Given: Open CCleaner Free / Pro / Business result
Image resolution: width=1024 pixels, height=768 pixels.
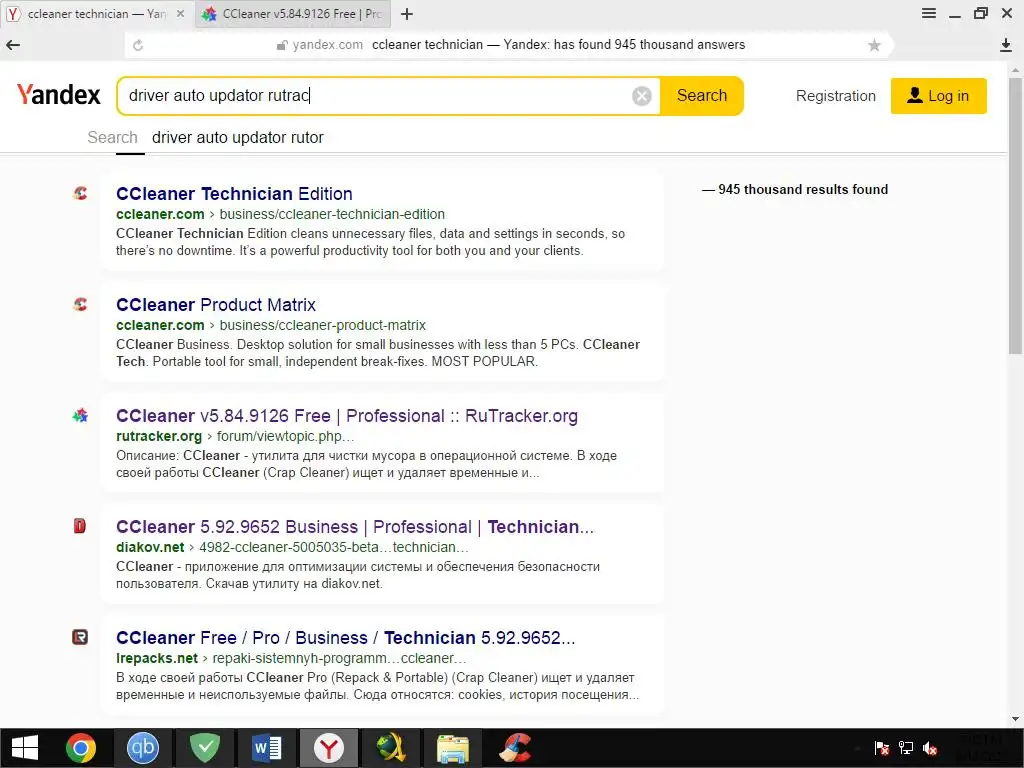Looking at the screenshot, I should [345, 638].
